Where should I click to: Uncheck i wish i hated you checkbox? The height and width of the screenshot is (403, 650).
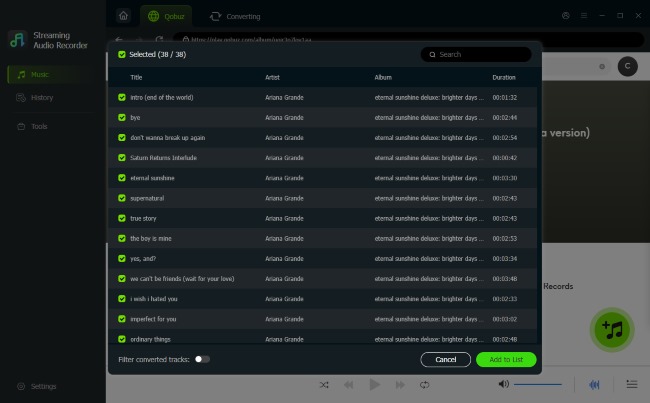[x=121, y=299]
